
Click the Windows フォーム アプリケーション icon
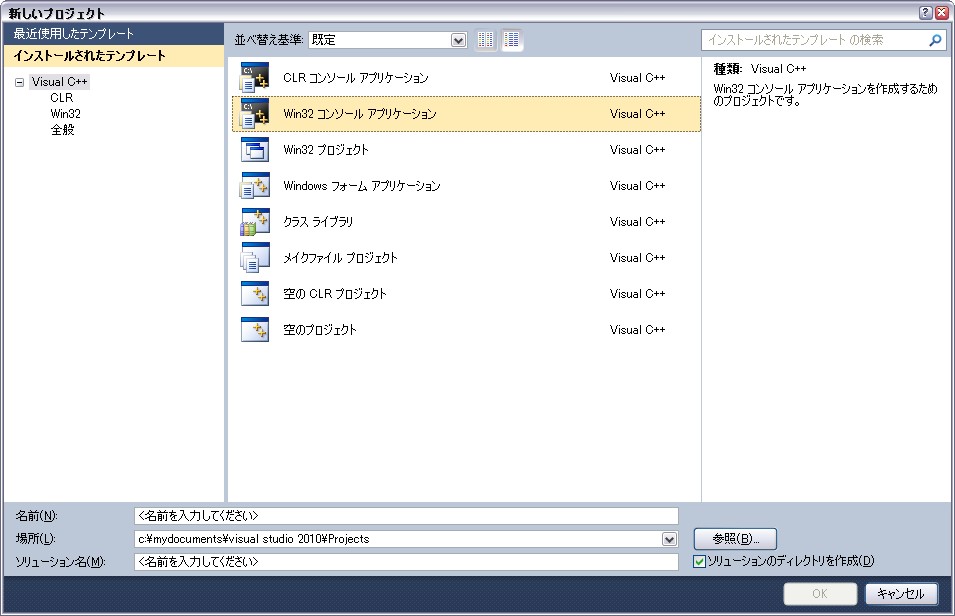[x=255, y=185]
